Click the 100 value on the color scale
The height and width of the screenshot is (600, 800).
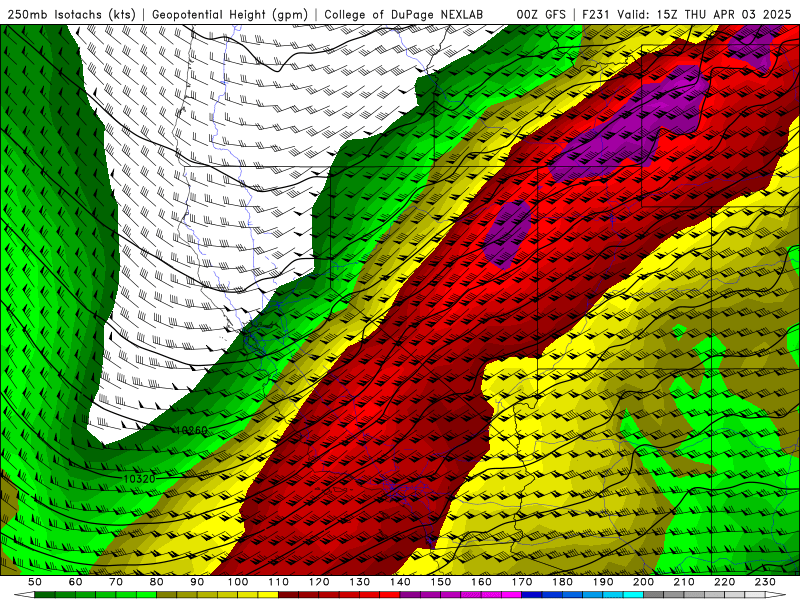pos(238,582)
